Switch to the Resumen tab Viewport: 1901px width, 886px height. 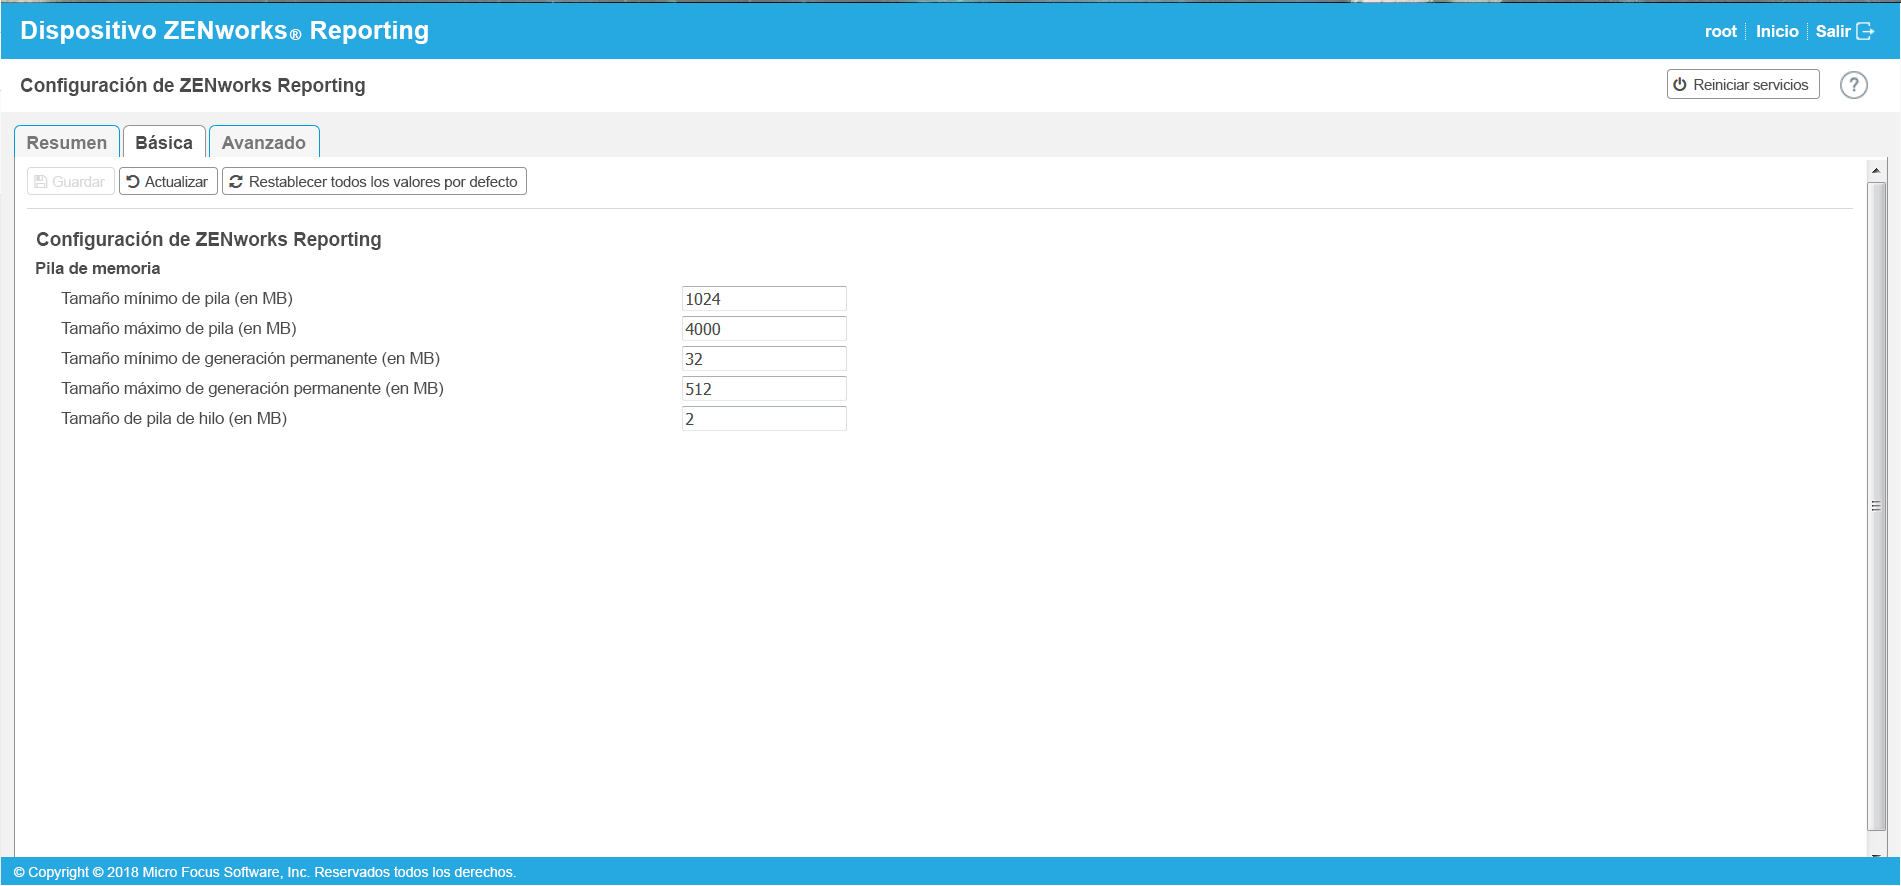[67, 142]
